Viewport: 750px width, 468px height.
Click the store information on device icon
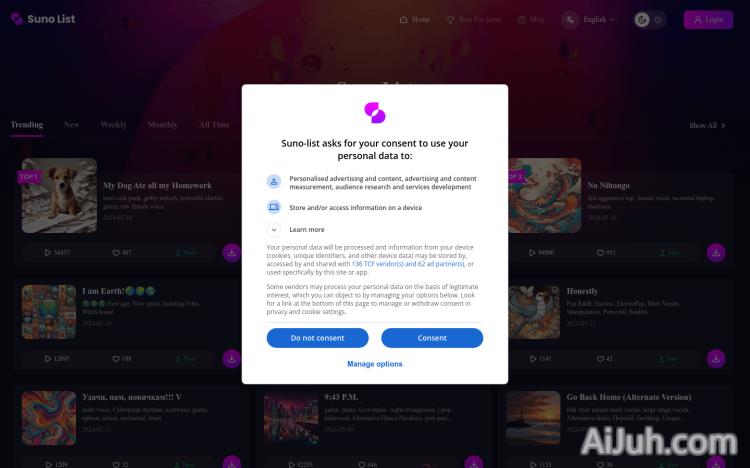click(274, 207)
